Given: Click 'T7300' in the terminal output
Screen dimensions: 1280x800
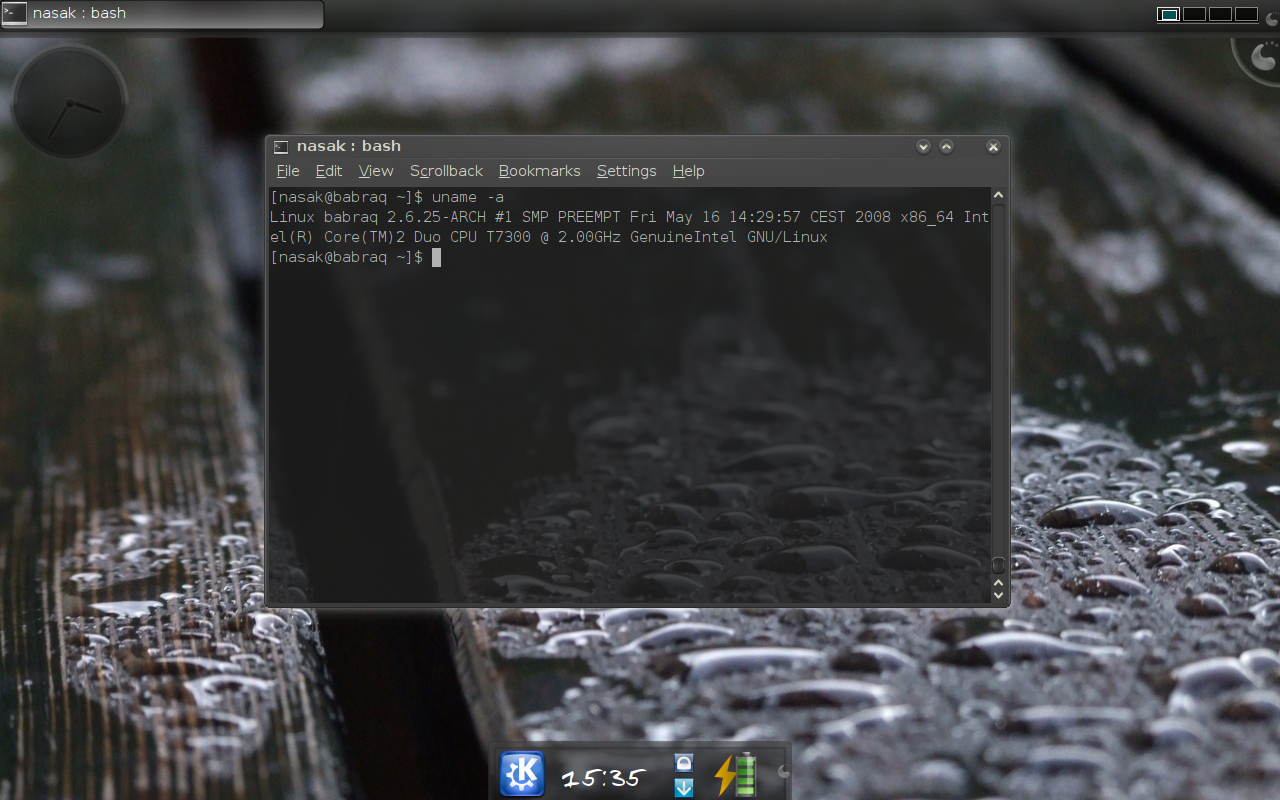Looking at the screenshot, I should click(509, 237).
